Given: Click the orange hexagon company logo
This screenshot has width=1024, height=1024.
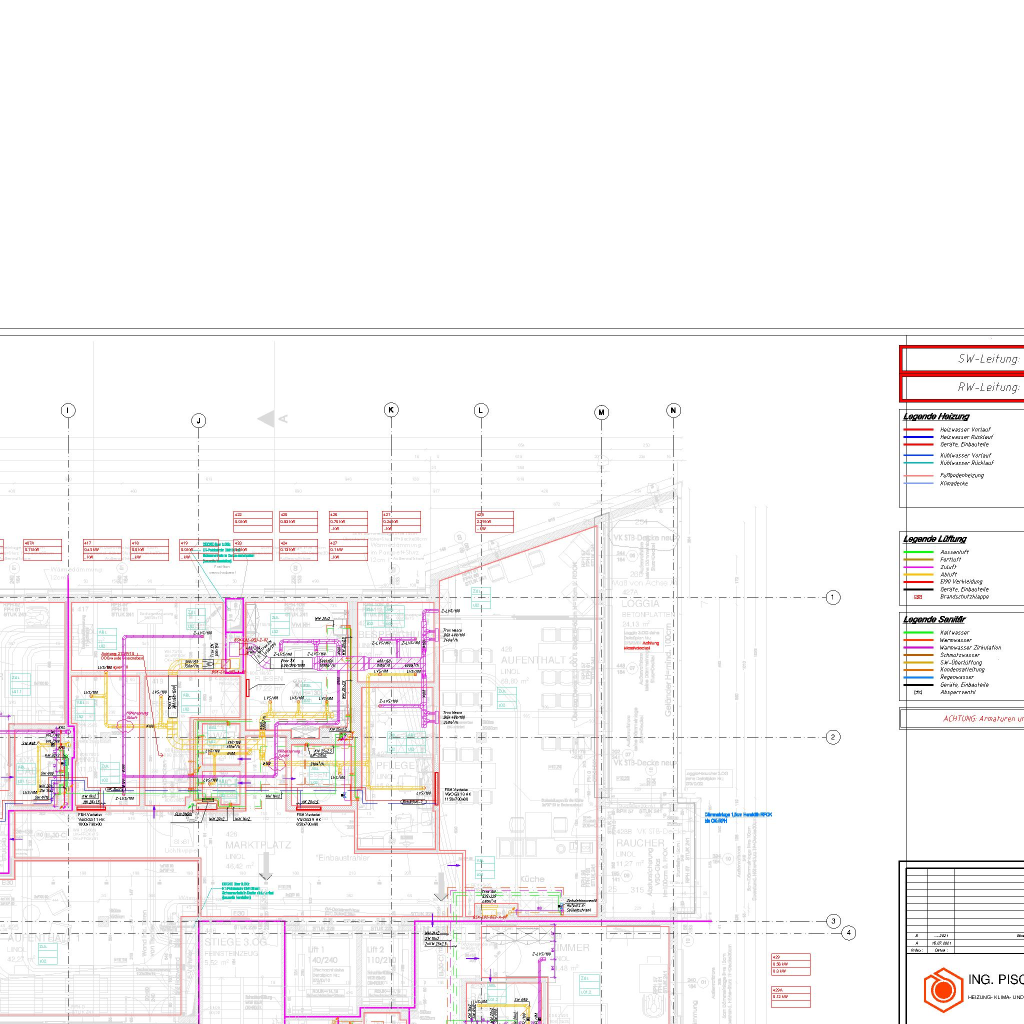Looking at the screenshot, I should coord(941,990).
